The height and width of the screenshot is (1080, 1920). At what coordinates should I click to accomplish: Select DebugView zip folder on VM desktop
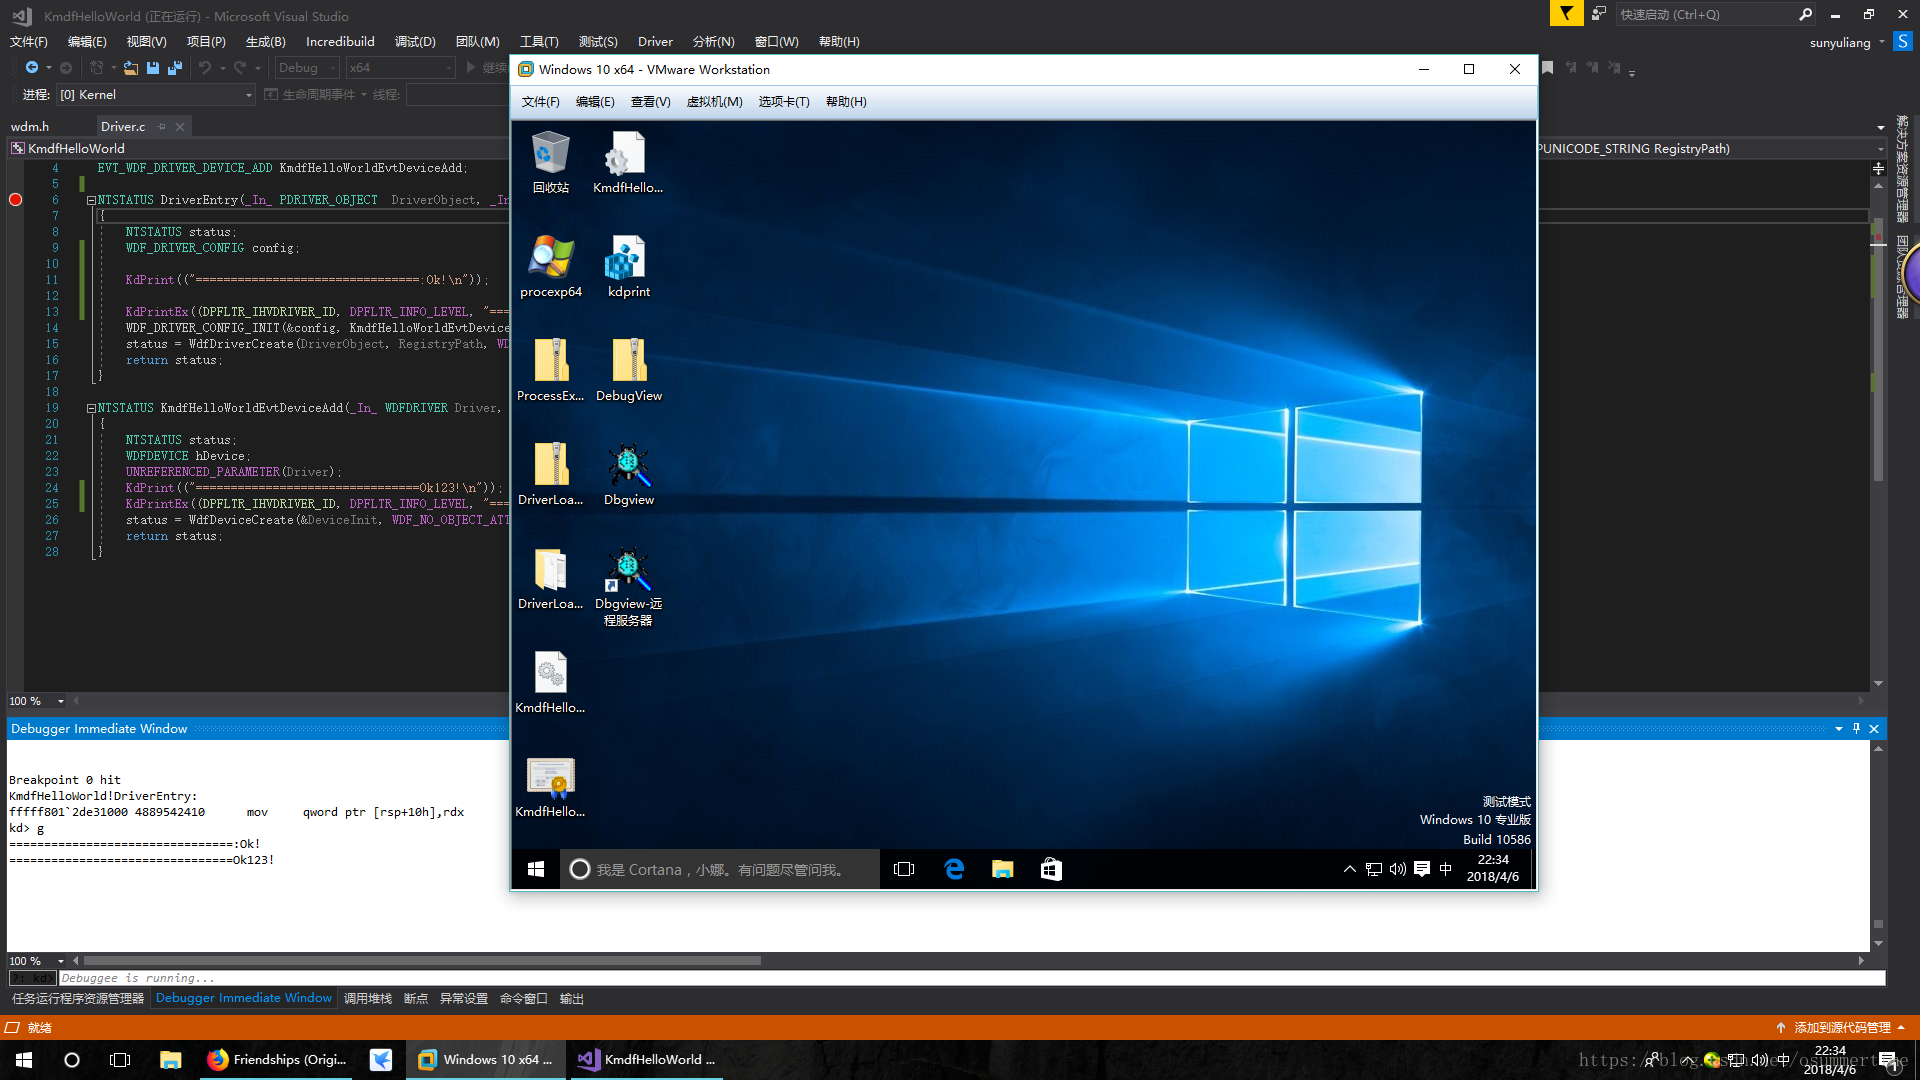628,370
